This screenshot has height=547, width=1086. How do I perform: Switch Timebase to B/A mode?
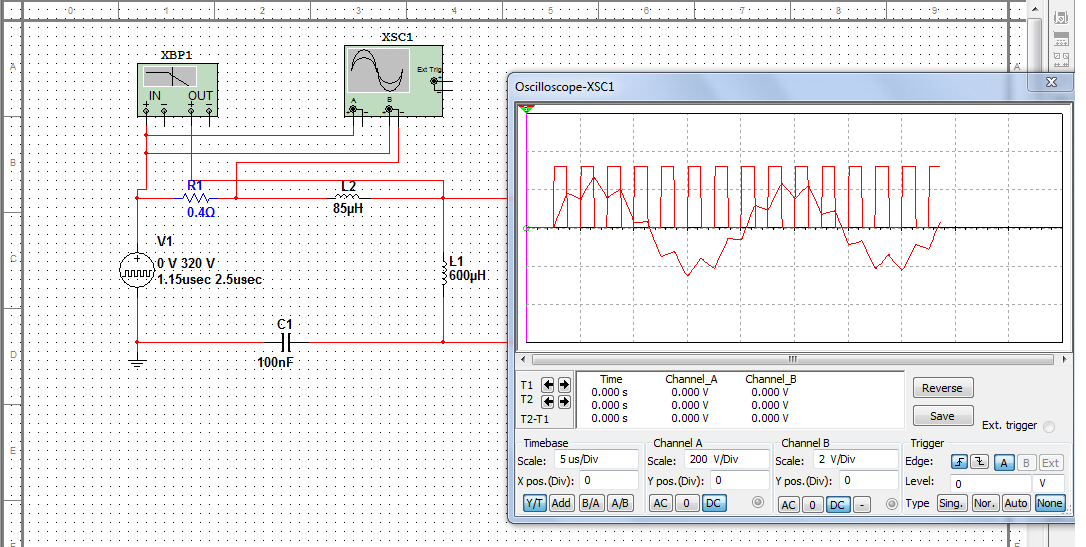tap(590, 503)
